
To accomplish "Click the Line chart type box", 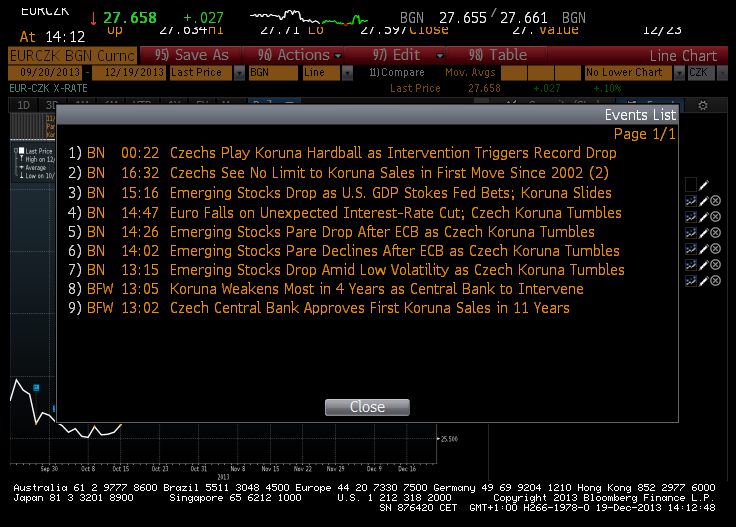I will (322, 73).
